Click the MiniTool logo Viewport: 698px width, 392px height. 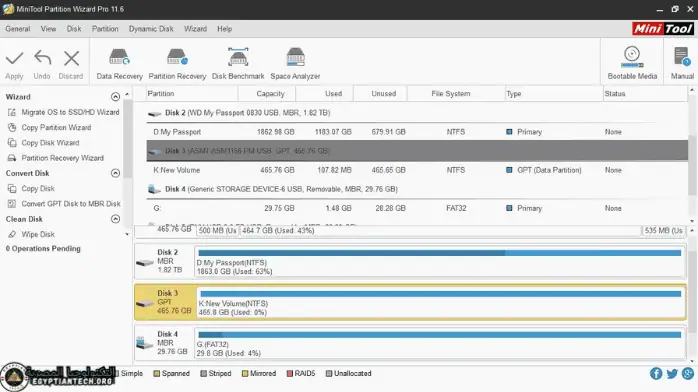pos(662,29)
